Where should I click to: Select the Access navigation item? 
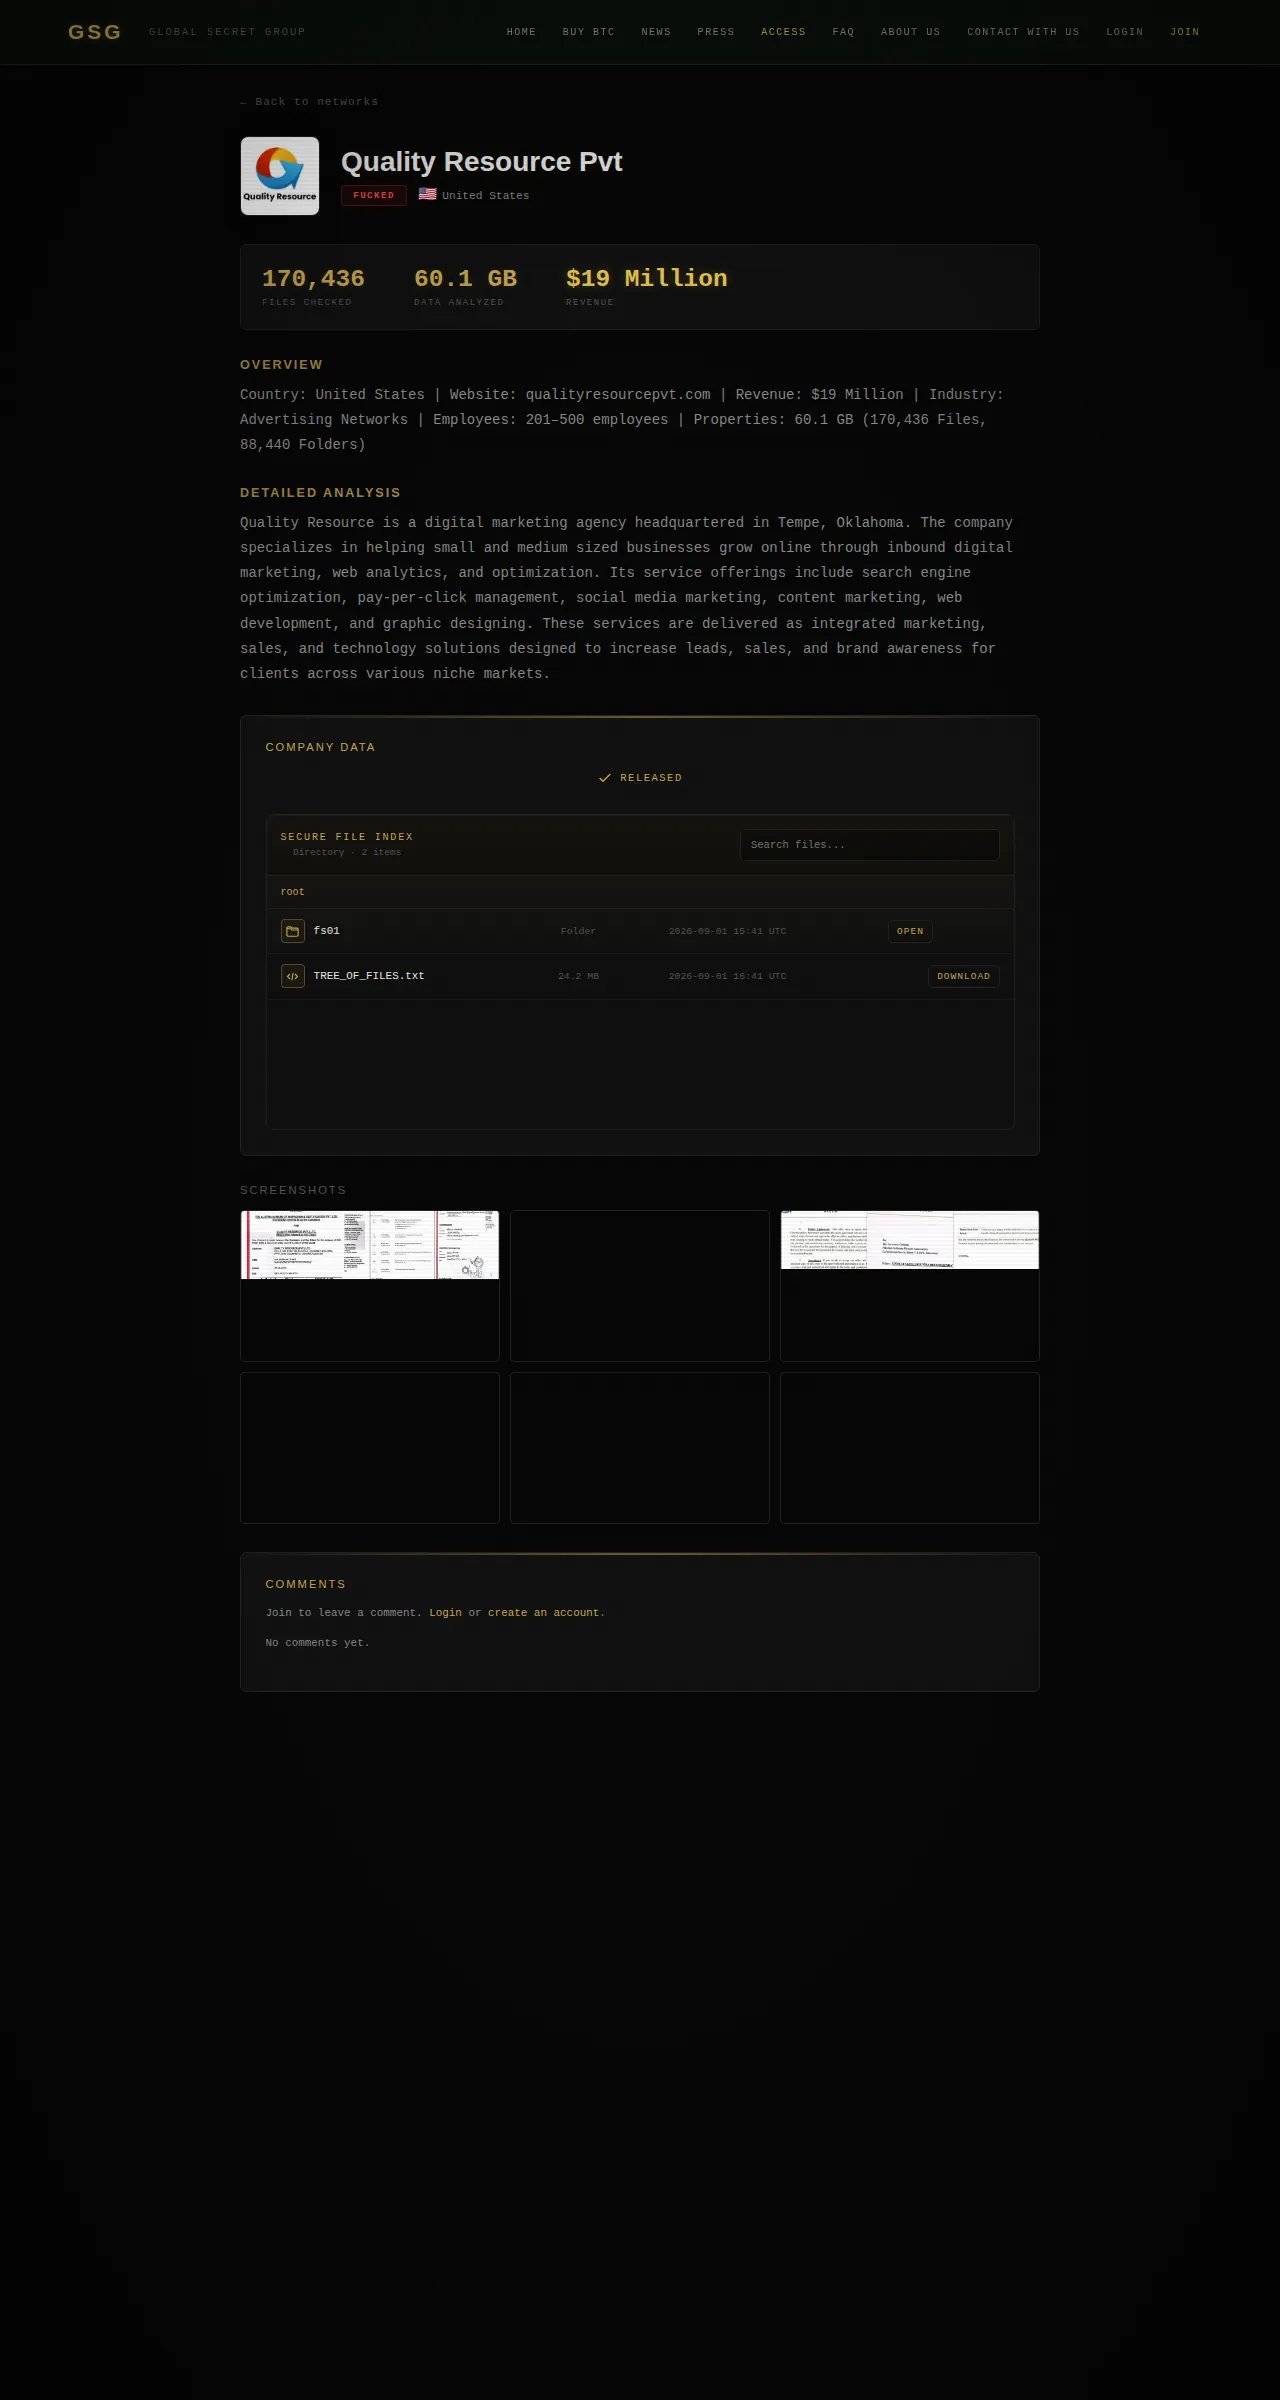(x=783, y=32)
